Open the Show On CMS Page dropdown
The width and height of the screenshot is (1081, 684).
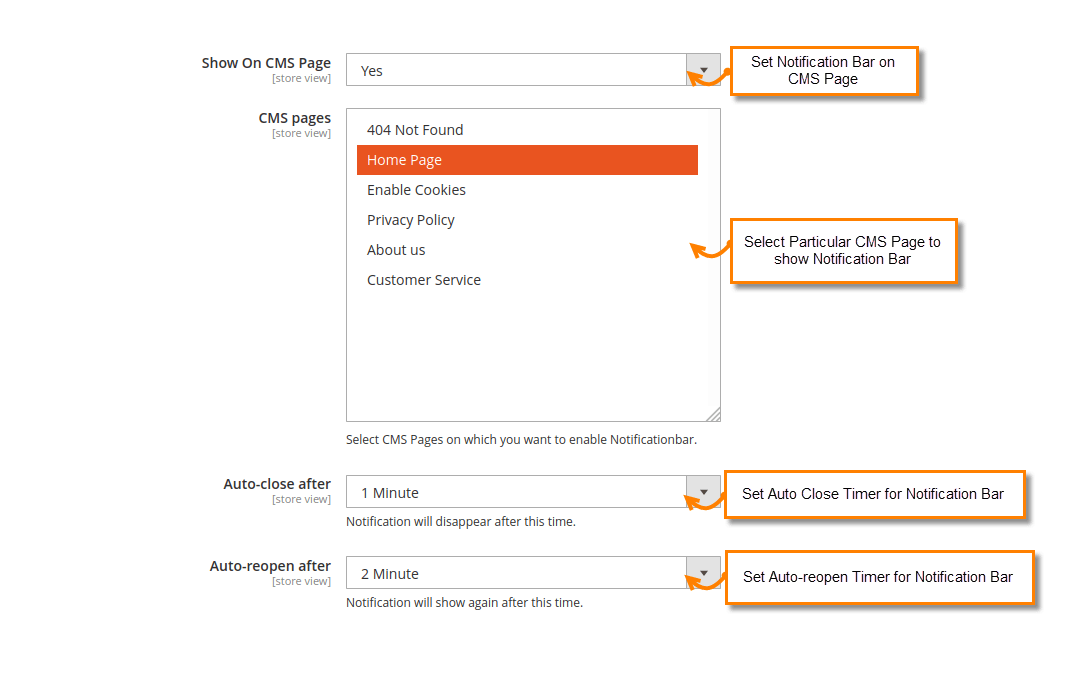click(703, 69)
